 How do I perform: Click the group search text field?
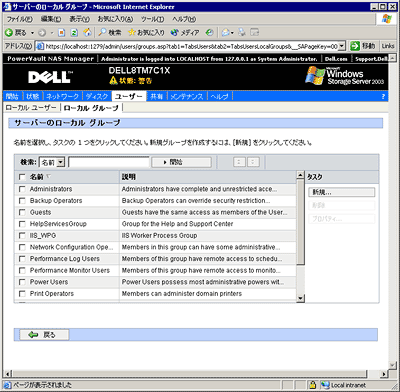pyautogui.click(x=109, y=162)
